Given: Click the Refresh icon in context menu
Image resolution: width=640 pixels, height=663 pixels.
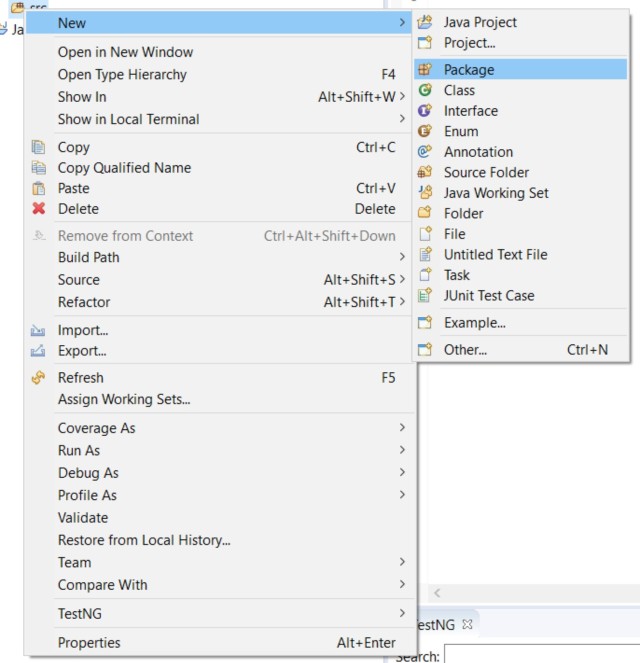Looking at the screenshot, I should pos(39,378).
